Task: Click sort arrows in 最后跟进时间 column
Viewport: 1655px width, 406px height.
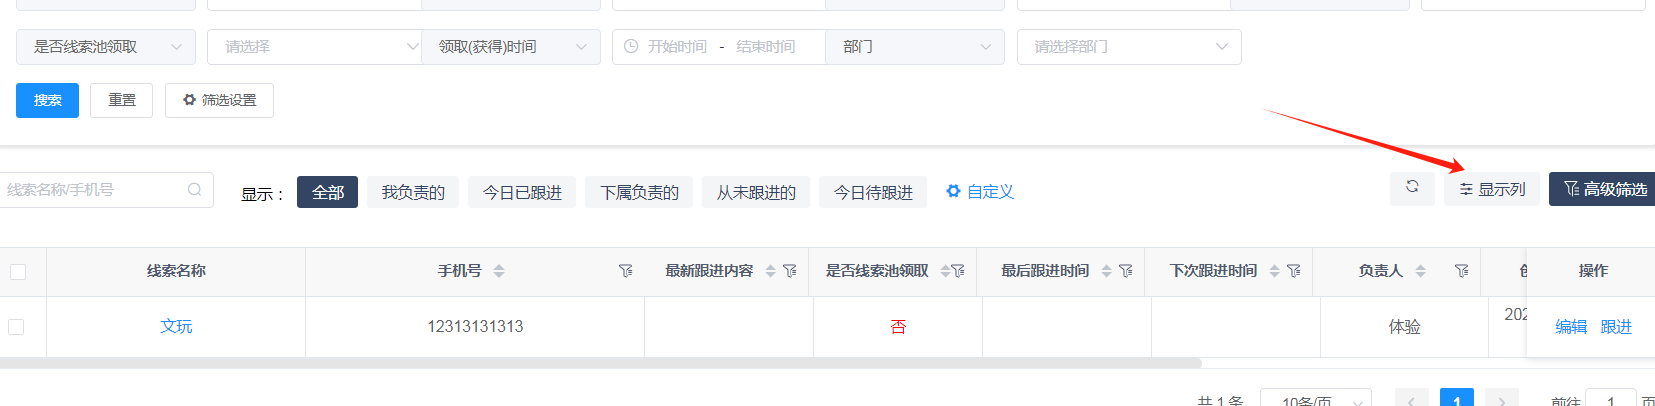Action: (x=1106, y=271)
